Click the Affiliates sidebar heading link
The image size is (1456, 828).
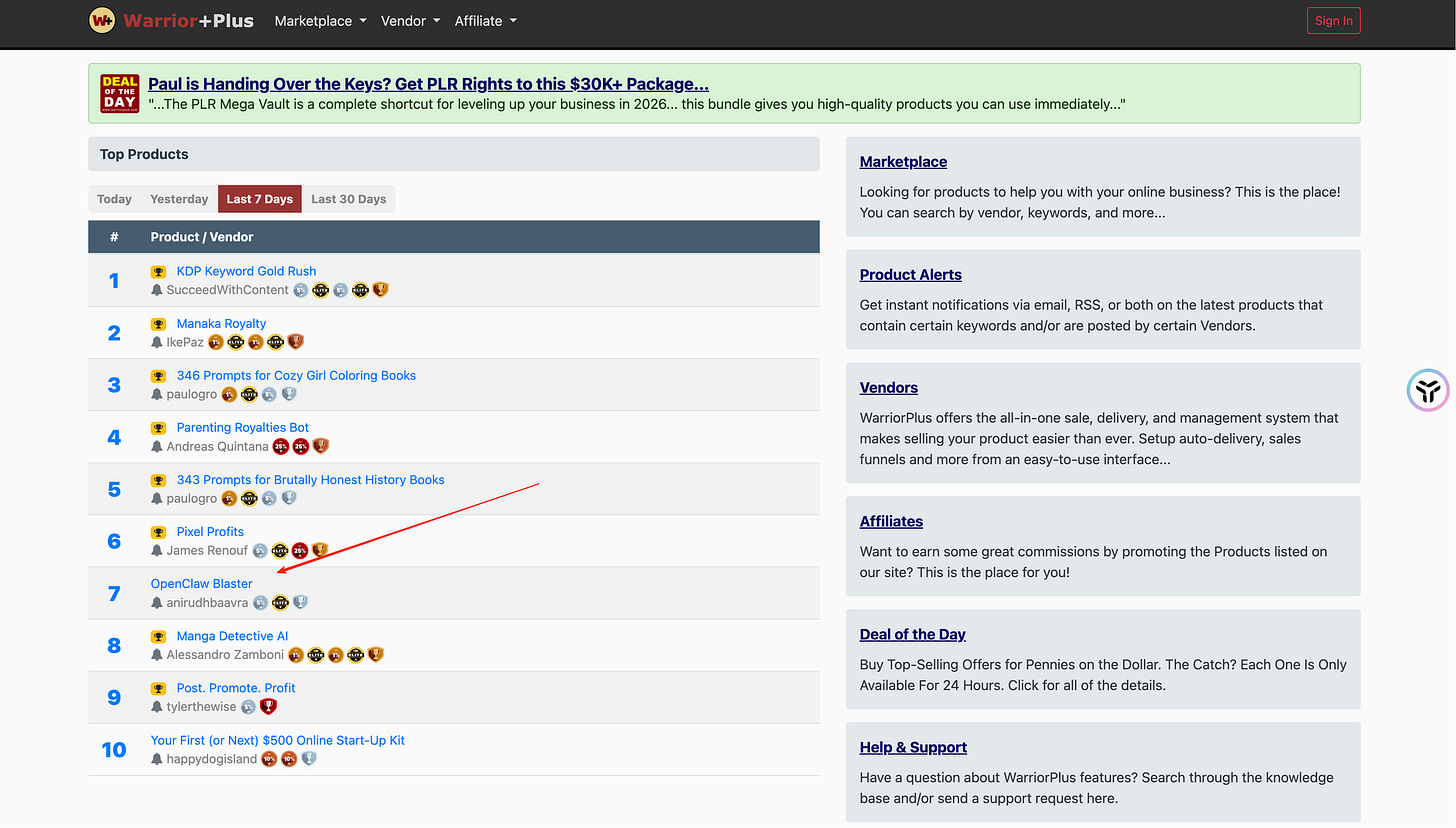891,522
